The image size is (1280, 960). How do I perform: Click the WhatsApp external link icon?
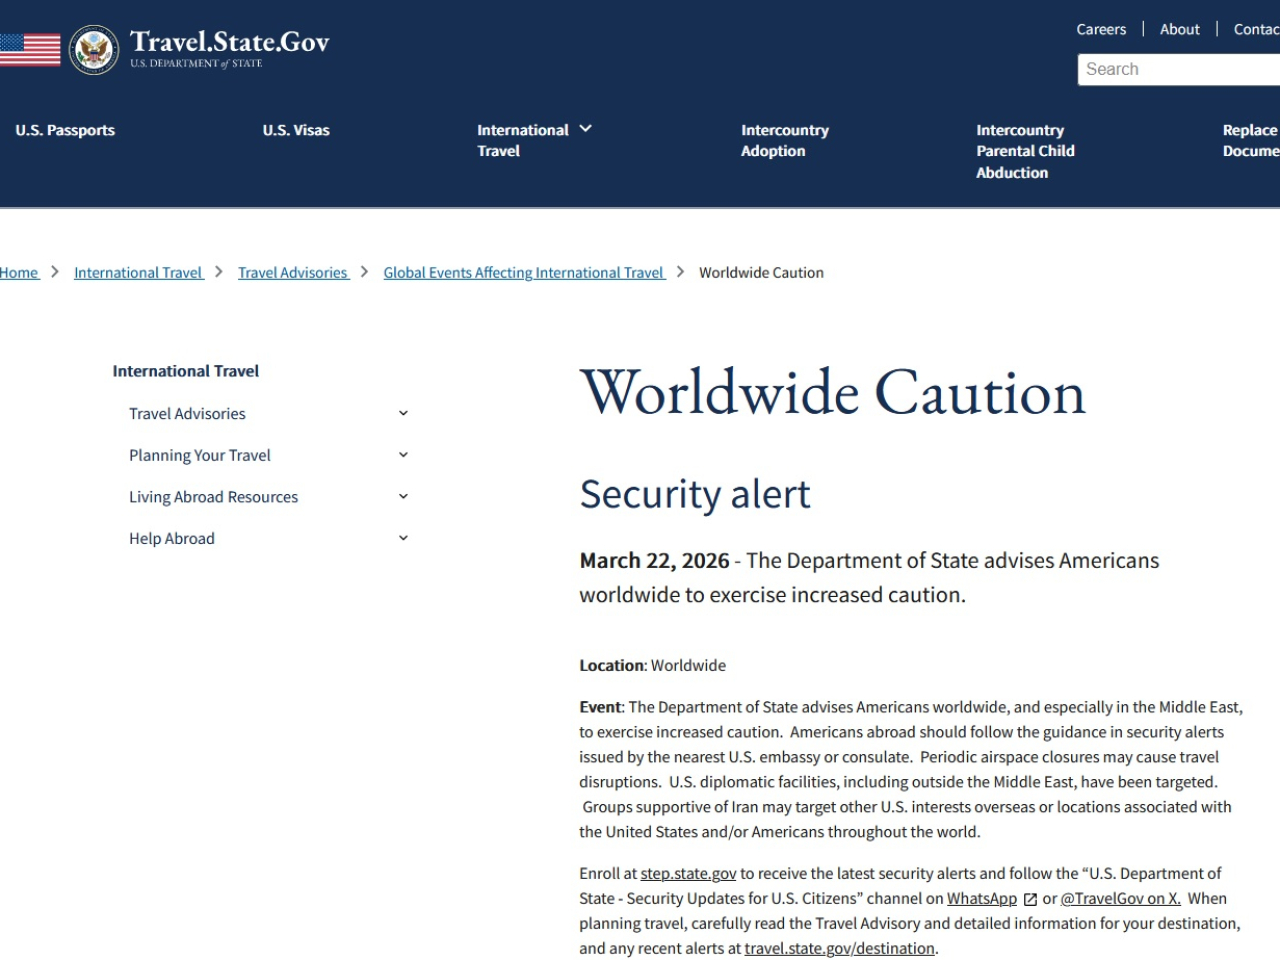point(1030,899)
